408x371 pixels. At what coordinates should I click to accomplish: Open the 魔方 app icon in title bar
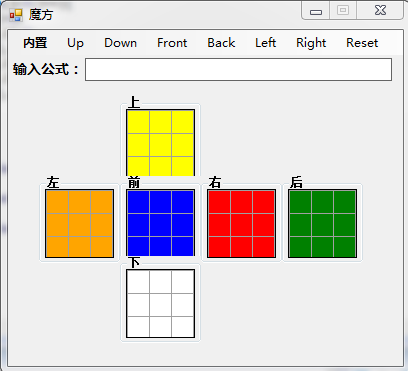16,15
